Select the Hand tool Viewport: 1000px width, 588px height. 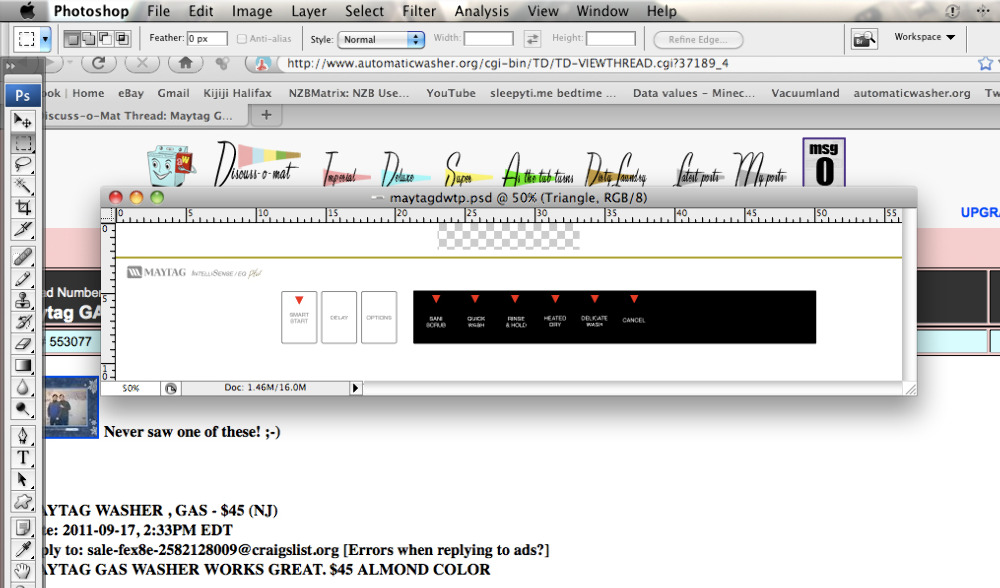(22, 570)
